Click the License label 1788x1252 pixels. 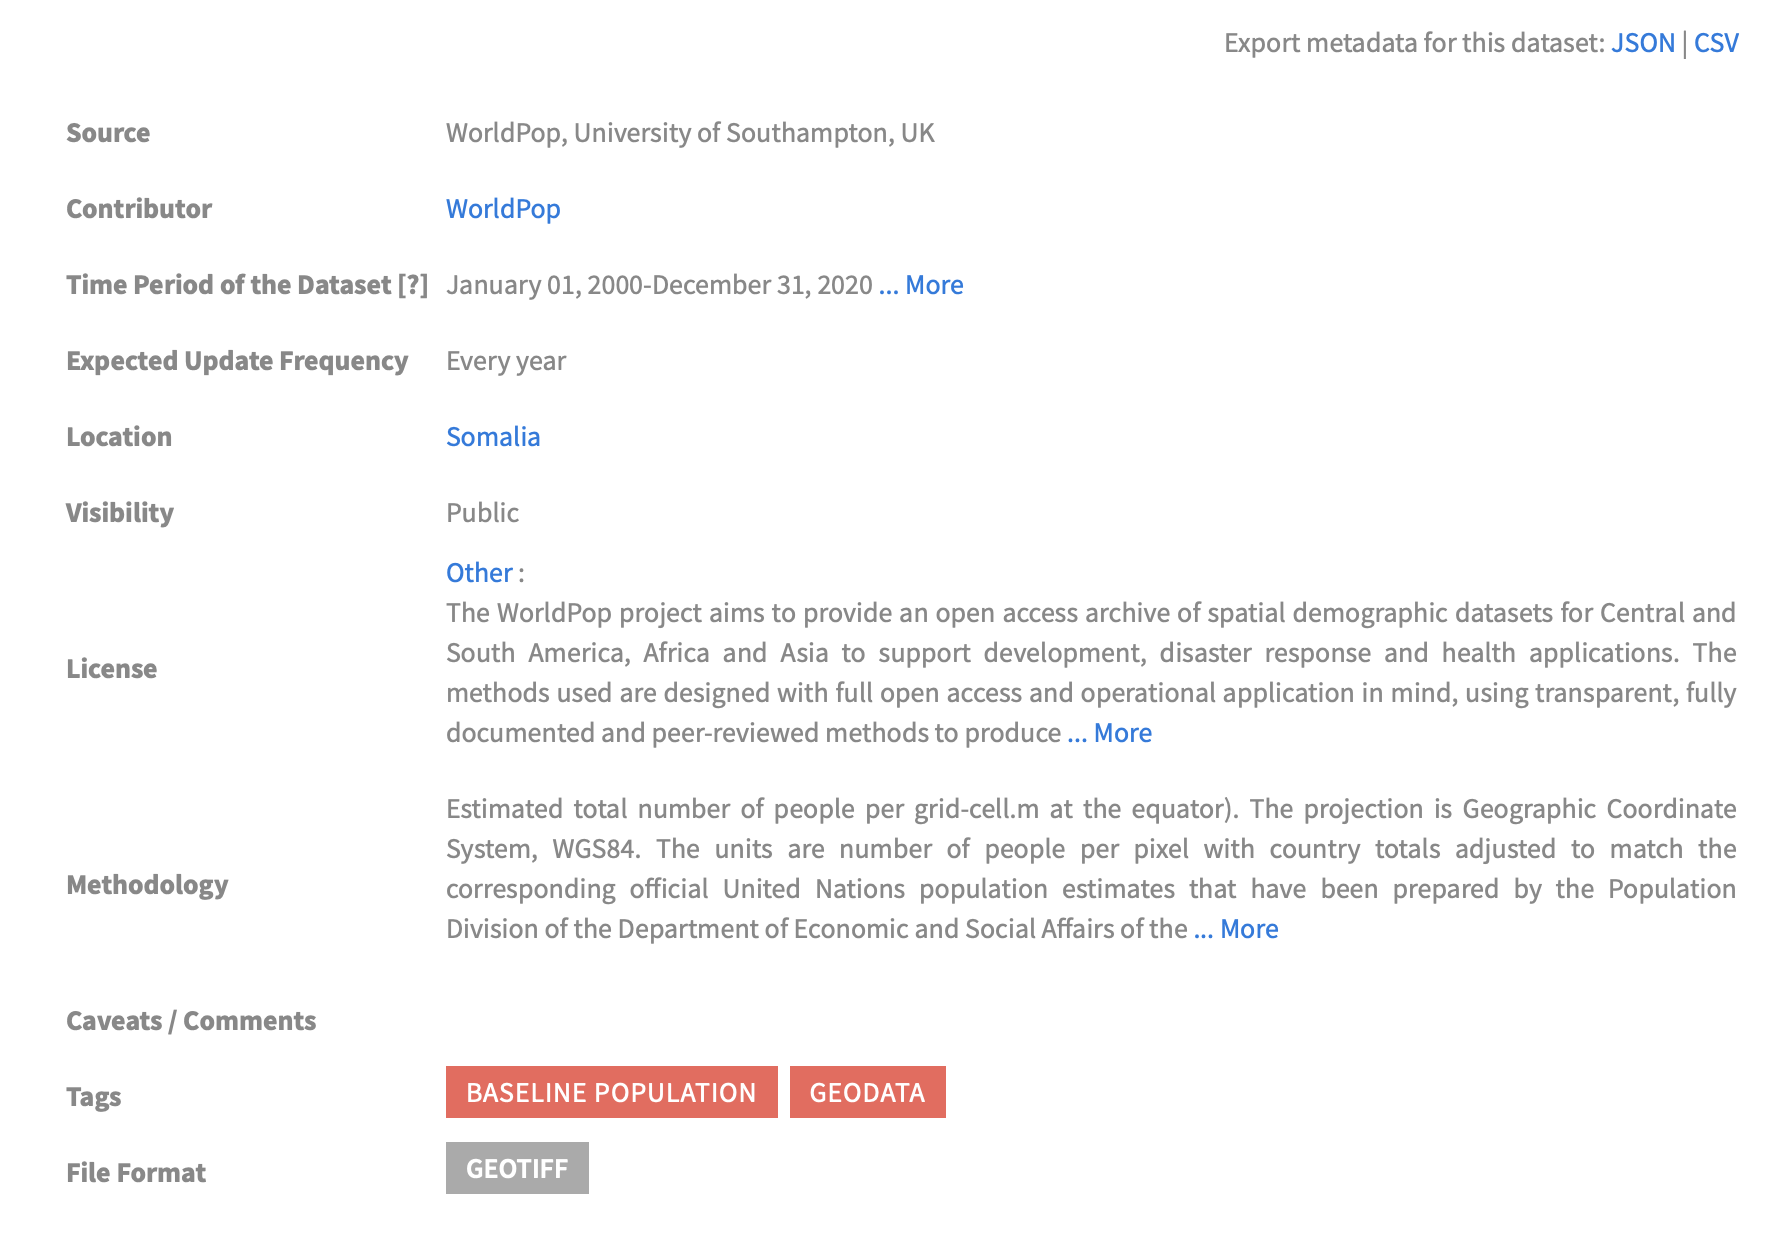112,669
